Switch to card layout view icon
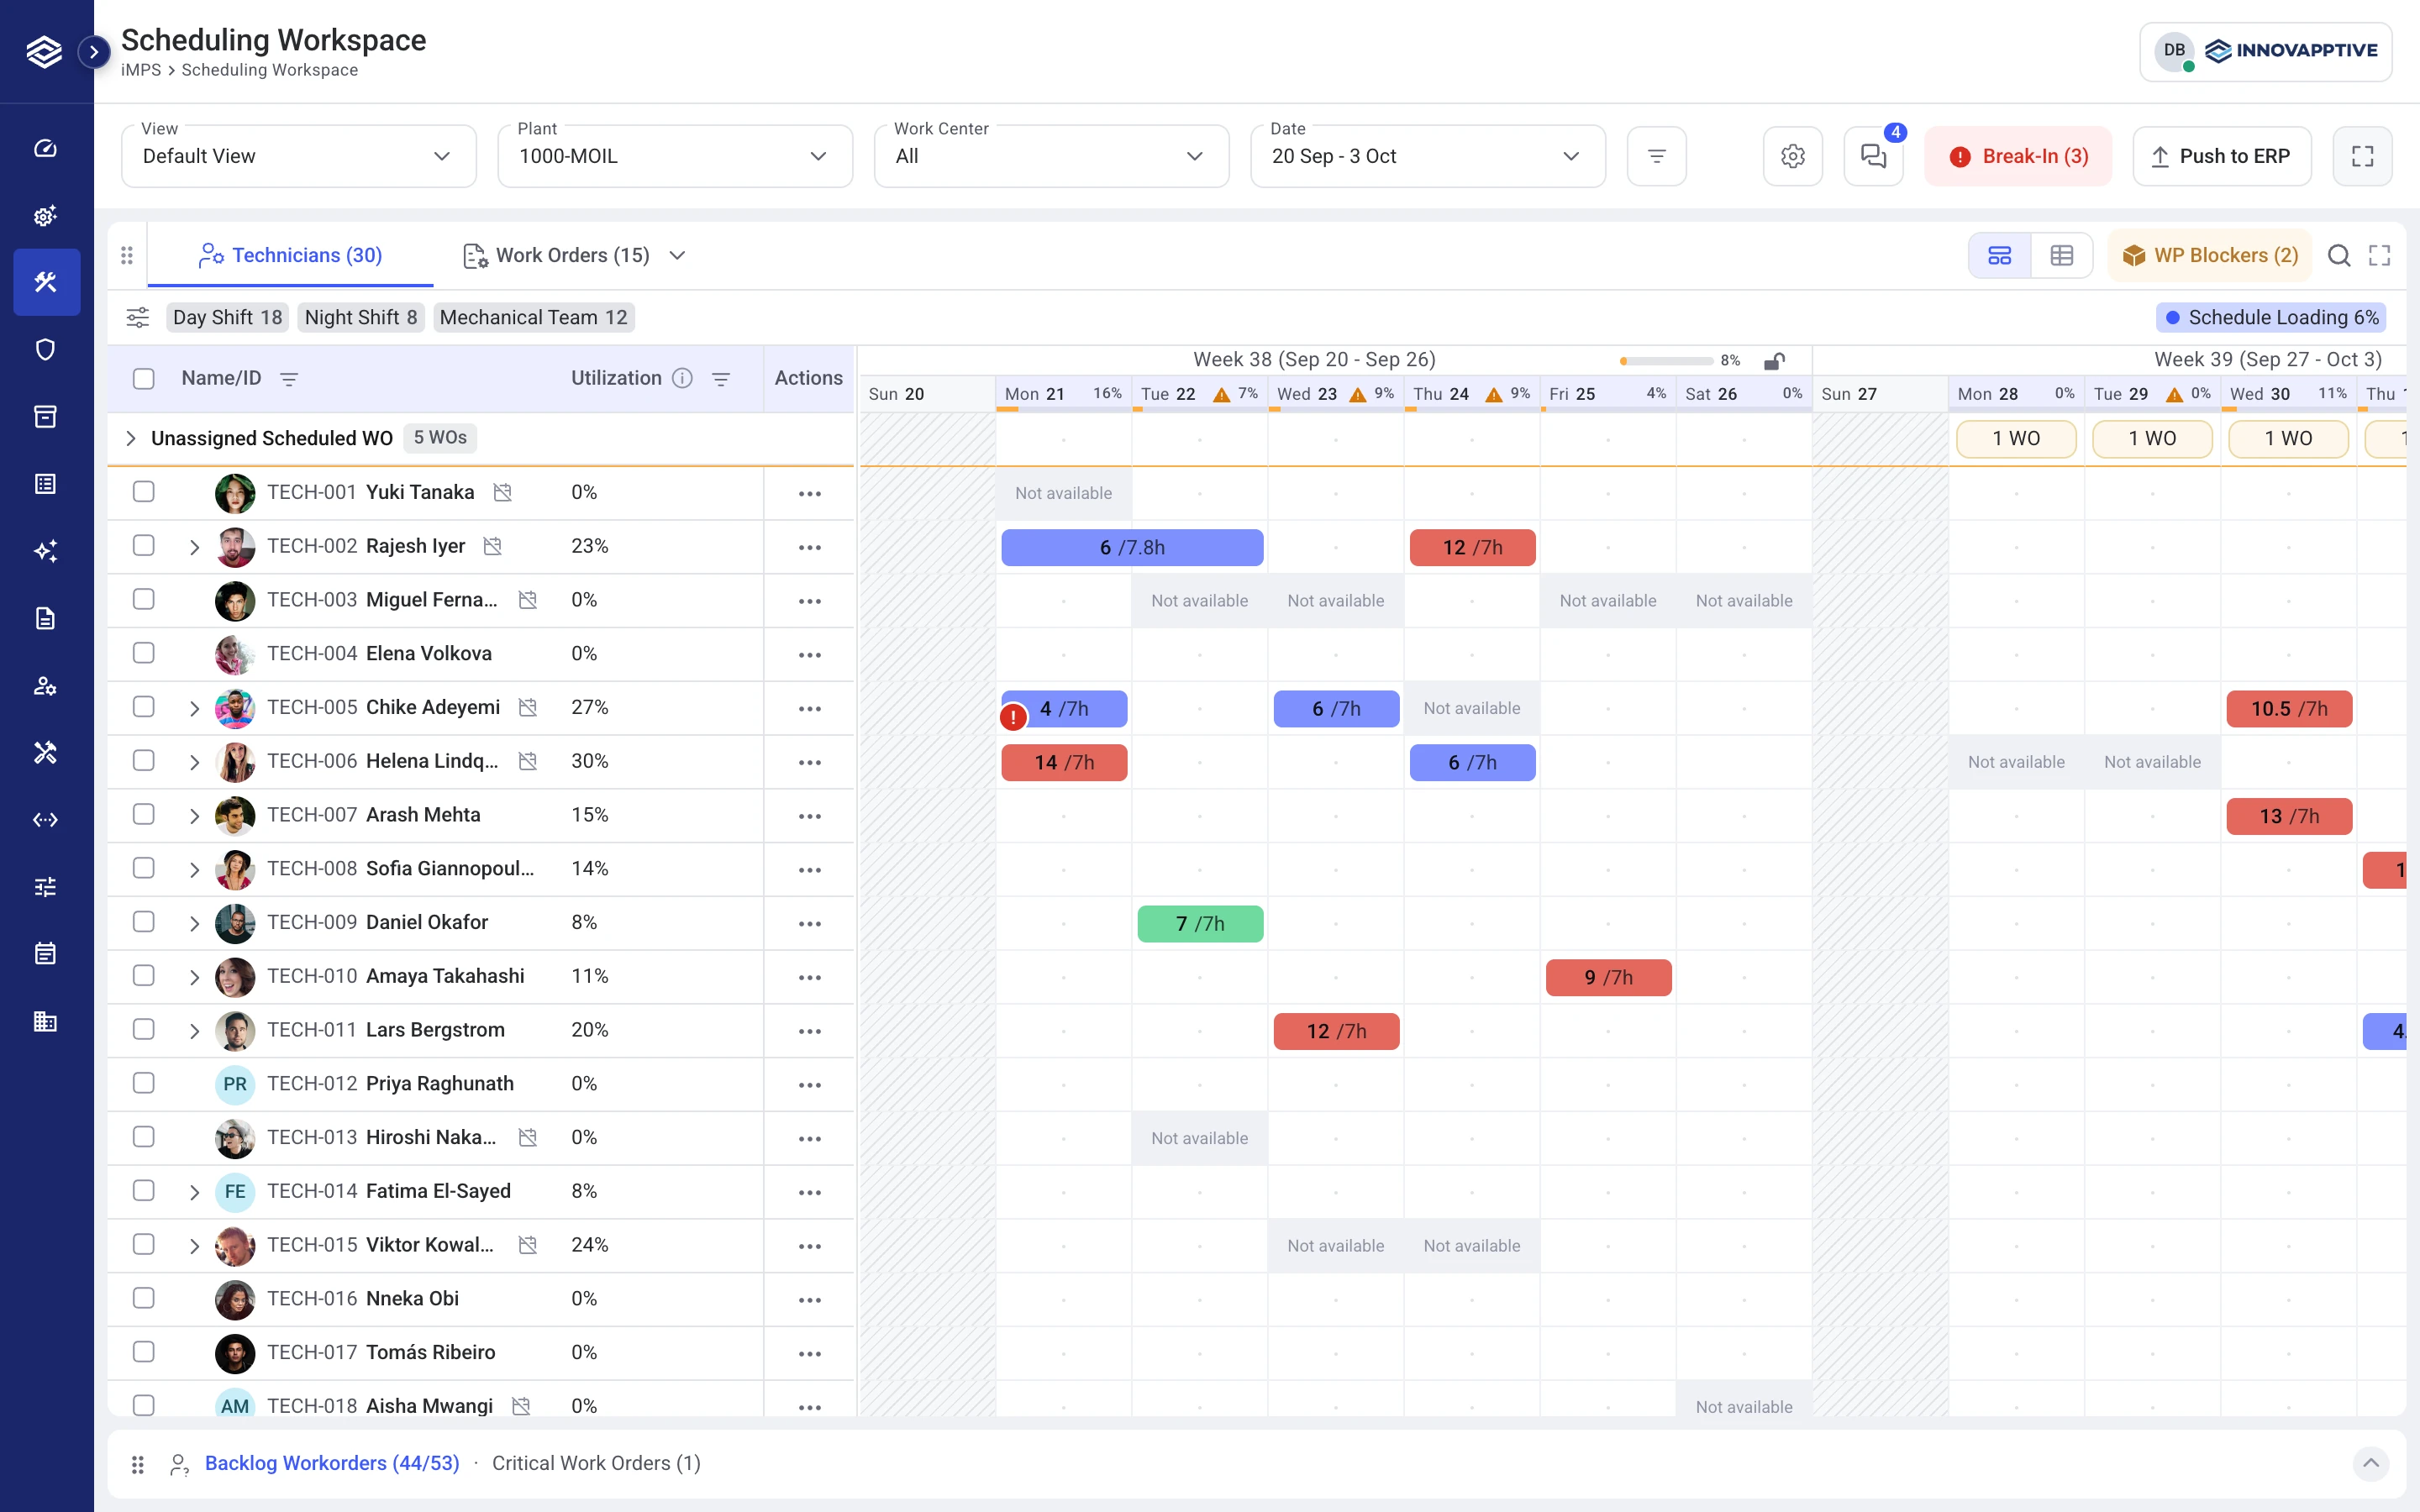The height and width of the screenshot is (1512, 2420). [x=2000, y=255]
